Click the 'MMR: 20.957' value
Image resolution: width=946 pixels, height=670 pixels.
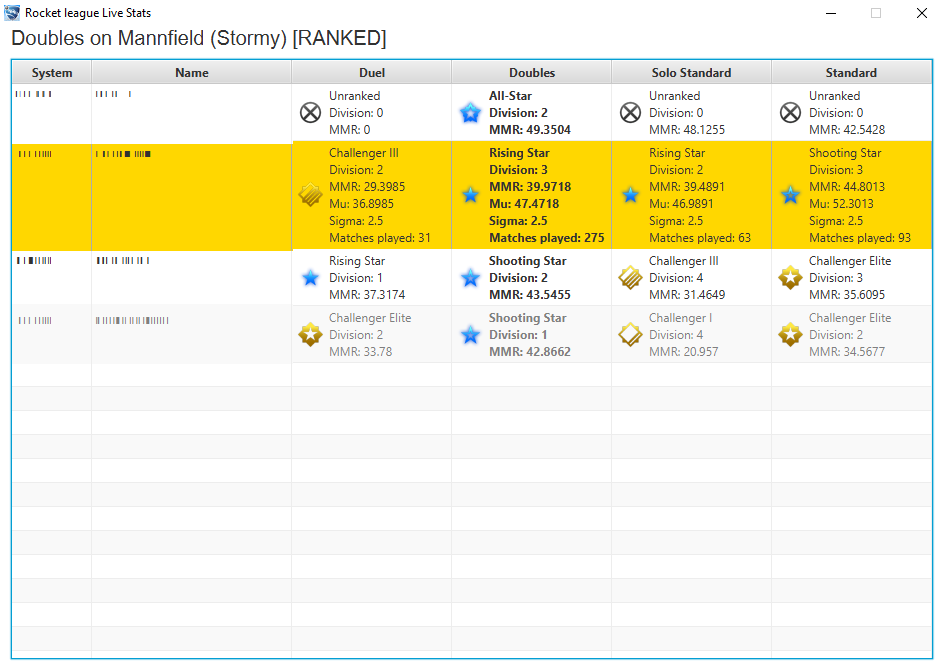pyautogui.click(x=684, y=352)
